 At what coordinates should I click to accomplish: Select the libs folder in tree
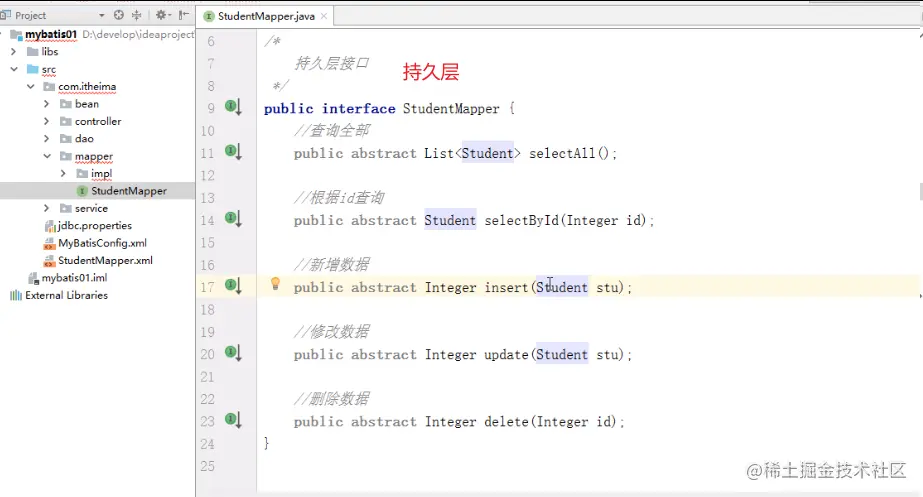click(49, 52)
